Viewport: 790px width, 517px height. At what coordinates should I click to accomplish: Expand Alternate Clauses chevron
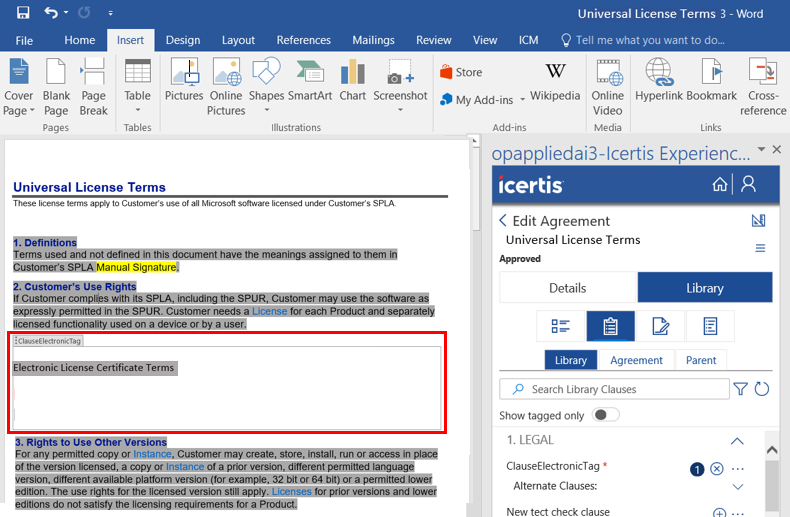click(739, 486)
